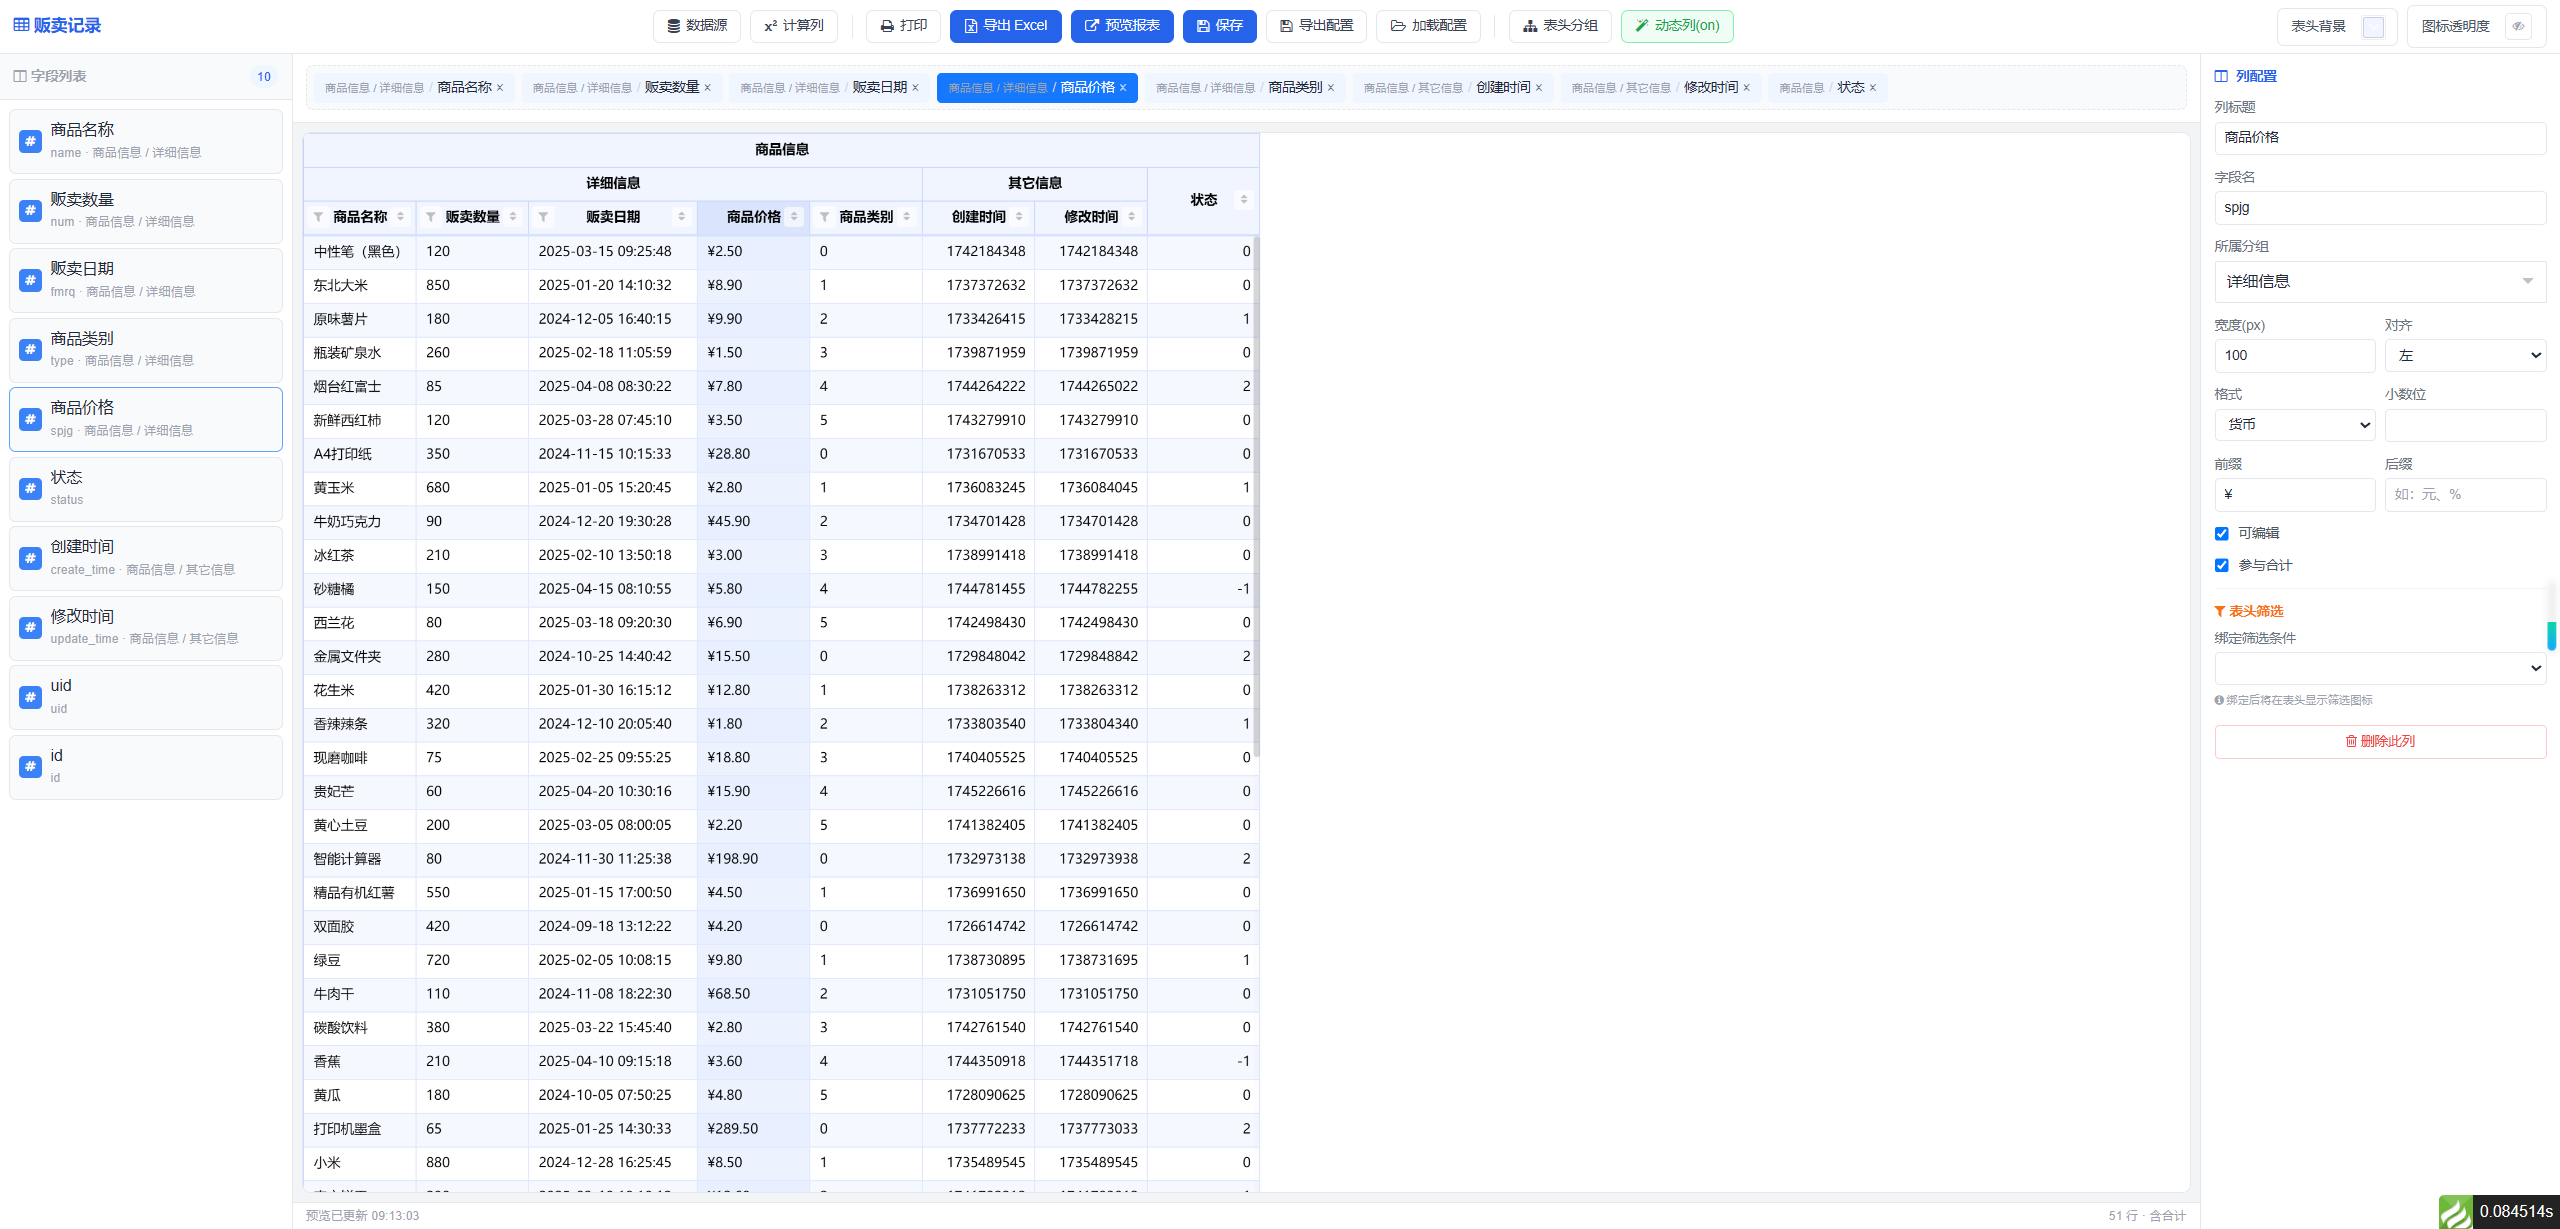Click the filter icon in 贩卖日期 header
Image resolution: width=2560 pixels, height=1229 pixels.
tap(543, 217)
